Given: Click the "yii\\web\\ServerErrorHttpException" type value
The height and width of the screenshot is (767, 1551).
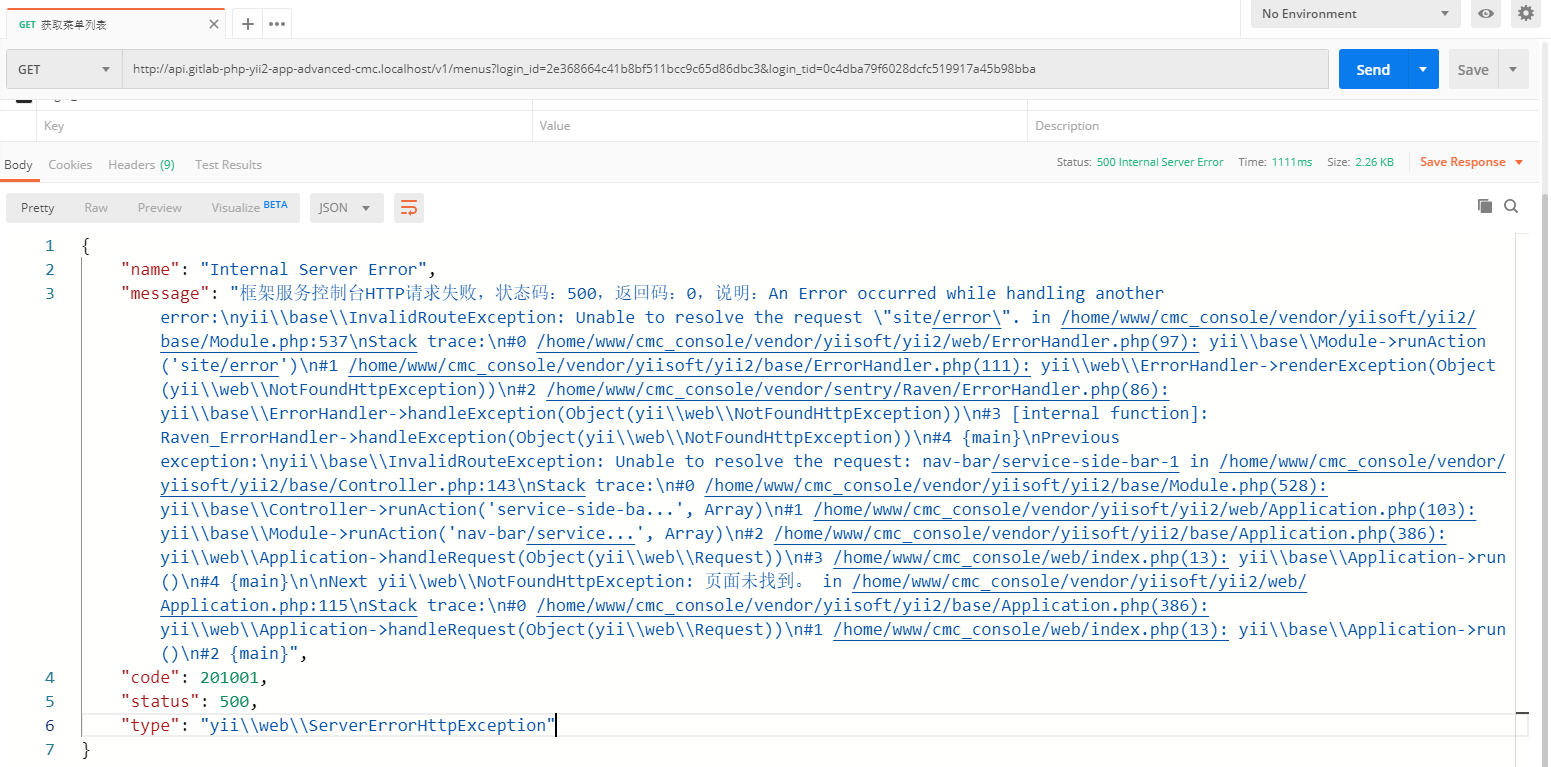Looking at the screenshot, I should pyautogui.click(x=377, y=725).
